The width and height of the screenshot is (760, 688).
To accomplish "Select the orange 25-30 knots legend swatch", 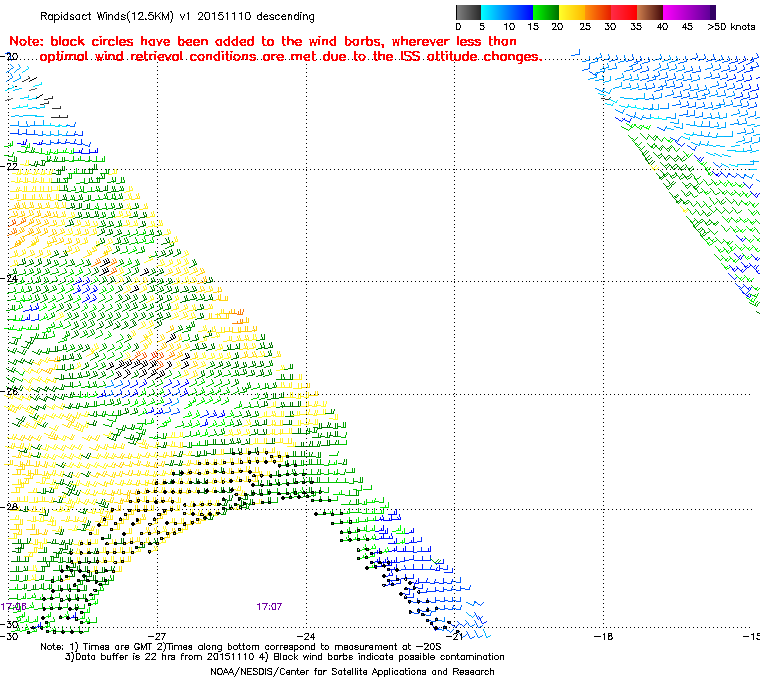I will [598, 12].
